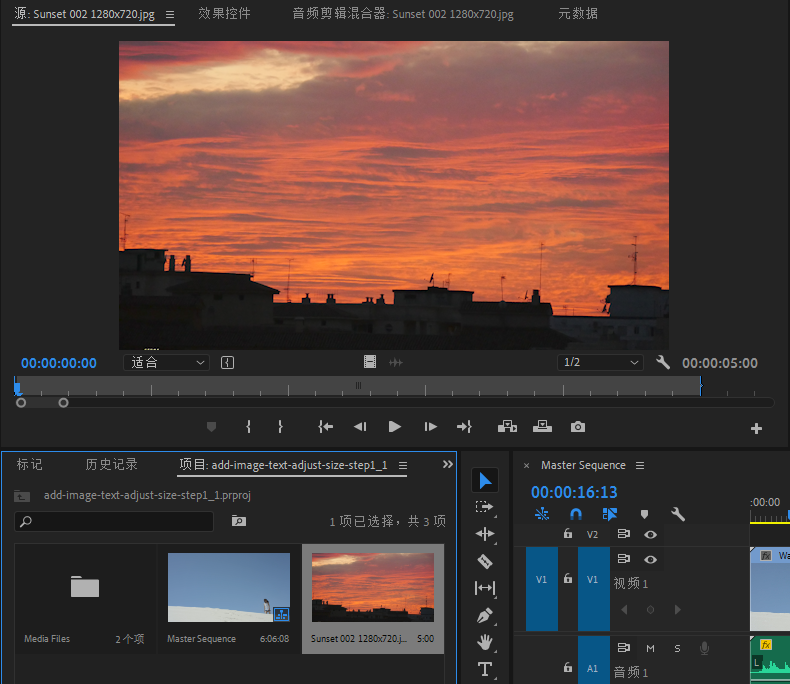Click the Export Frame camera icon
Viewport: 790px width, 684px height.
578,427
